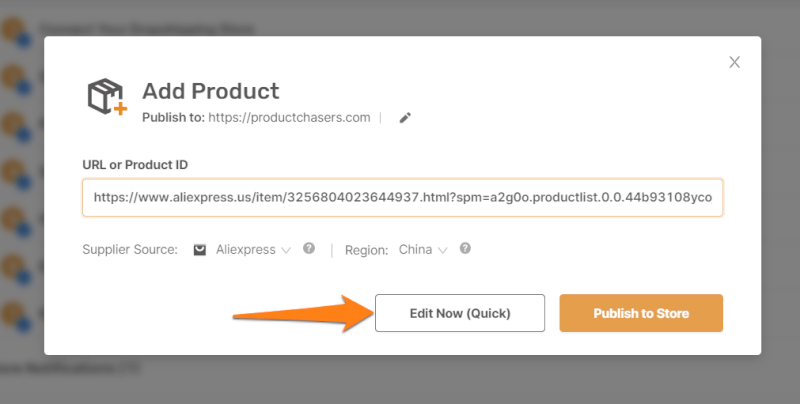
Task: Open help icon beside Region China
Action: (465, 249)
